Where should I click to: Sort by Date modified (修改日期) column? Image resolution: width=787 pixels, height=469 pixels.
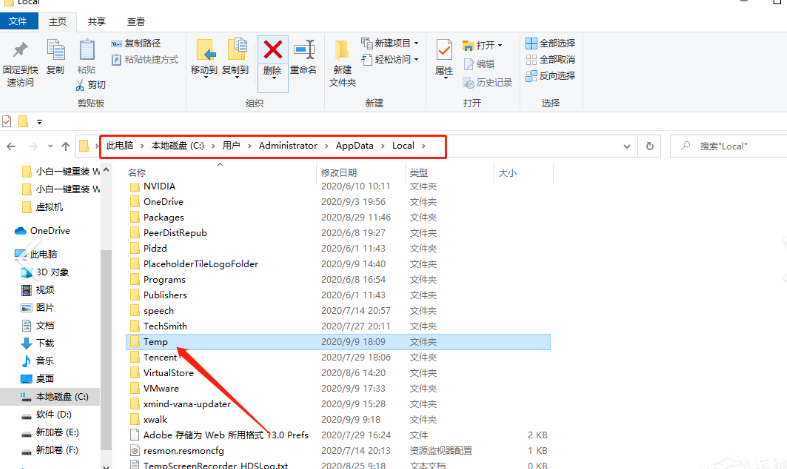tap(339, 173)
